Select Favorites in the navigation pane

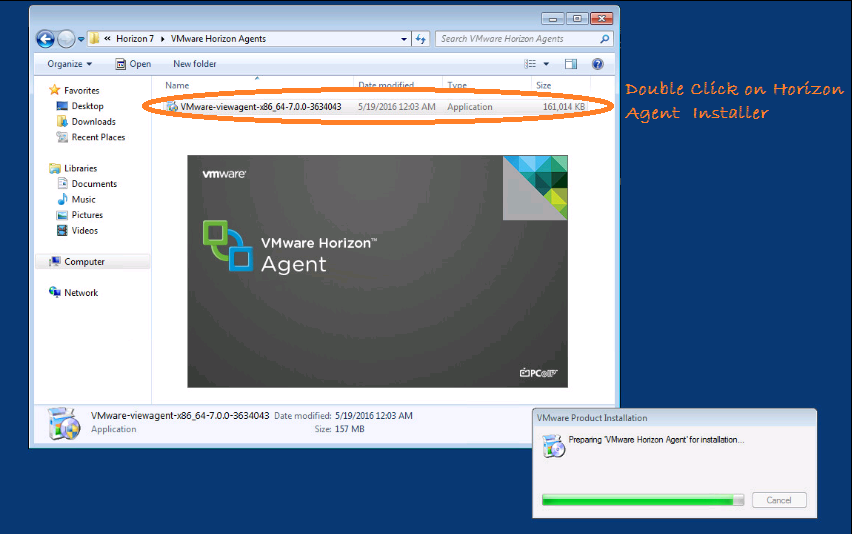(82, 91)
